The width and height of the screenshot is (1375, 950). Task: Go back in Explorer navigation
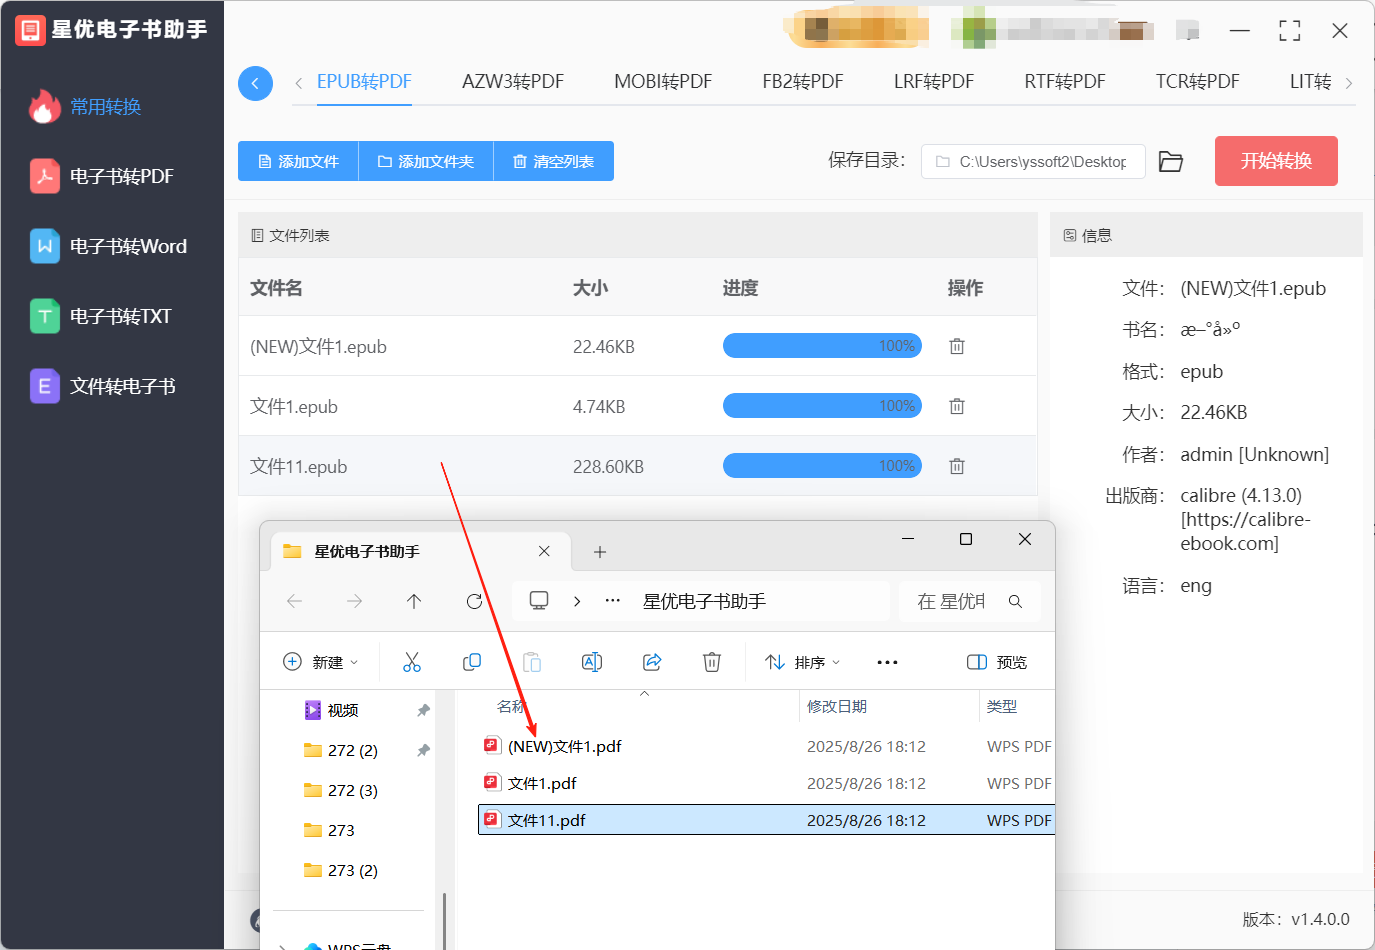click(294, 601)
